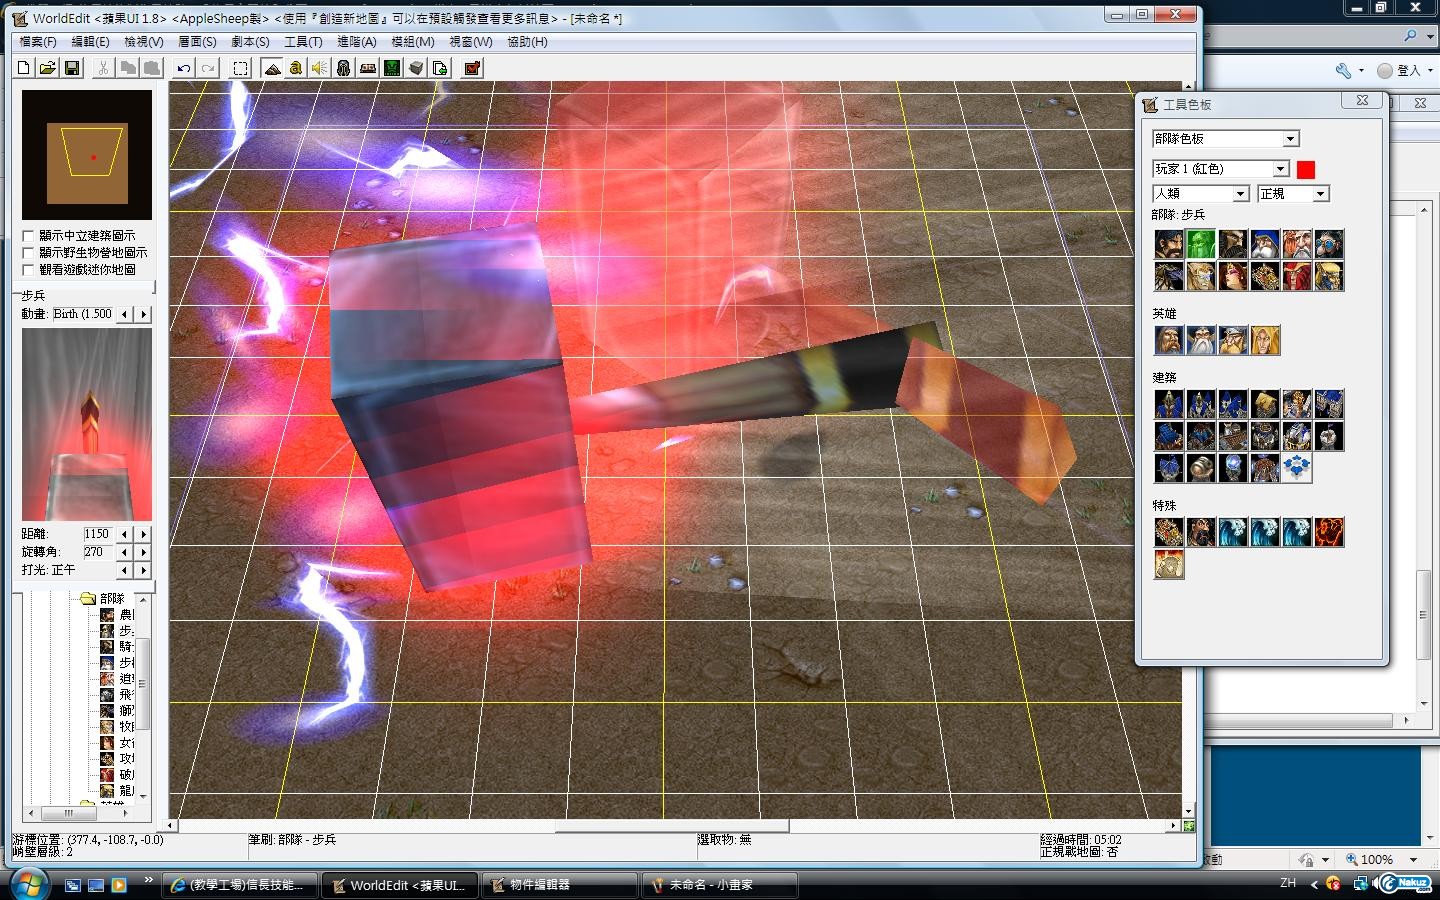Image resolution: width=1440 pixels, height=900 pixels.
Task: Select the Blood Mage blonde hero portrait
Action: [x=1265, y=340]
